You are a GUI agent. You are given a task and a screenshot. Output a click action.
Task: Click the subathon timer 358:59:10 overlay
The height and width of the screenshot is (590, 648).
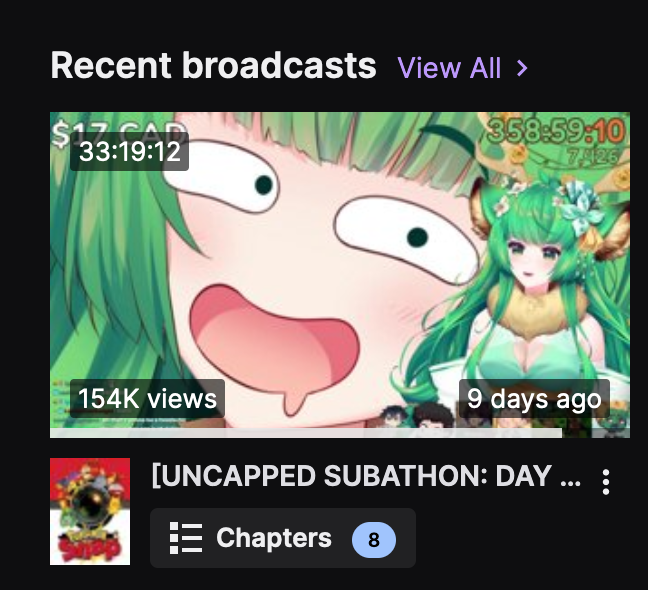[x=555, y=131]
